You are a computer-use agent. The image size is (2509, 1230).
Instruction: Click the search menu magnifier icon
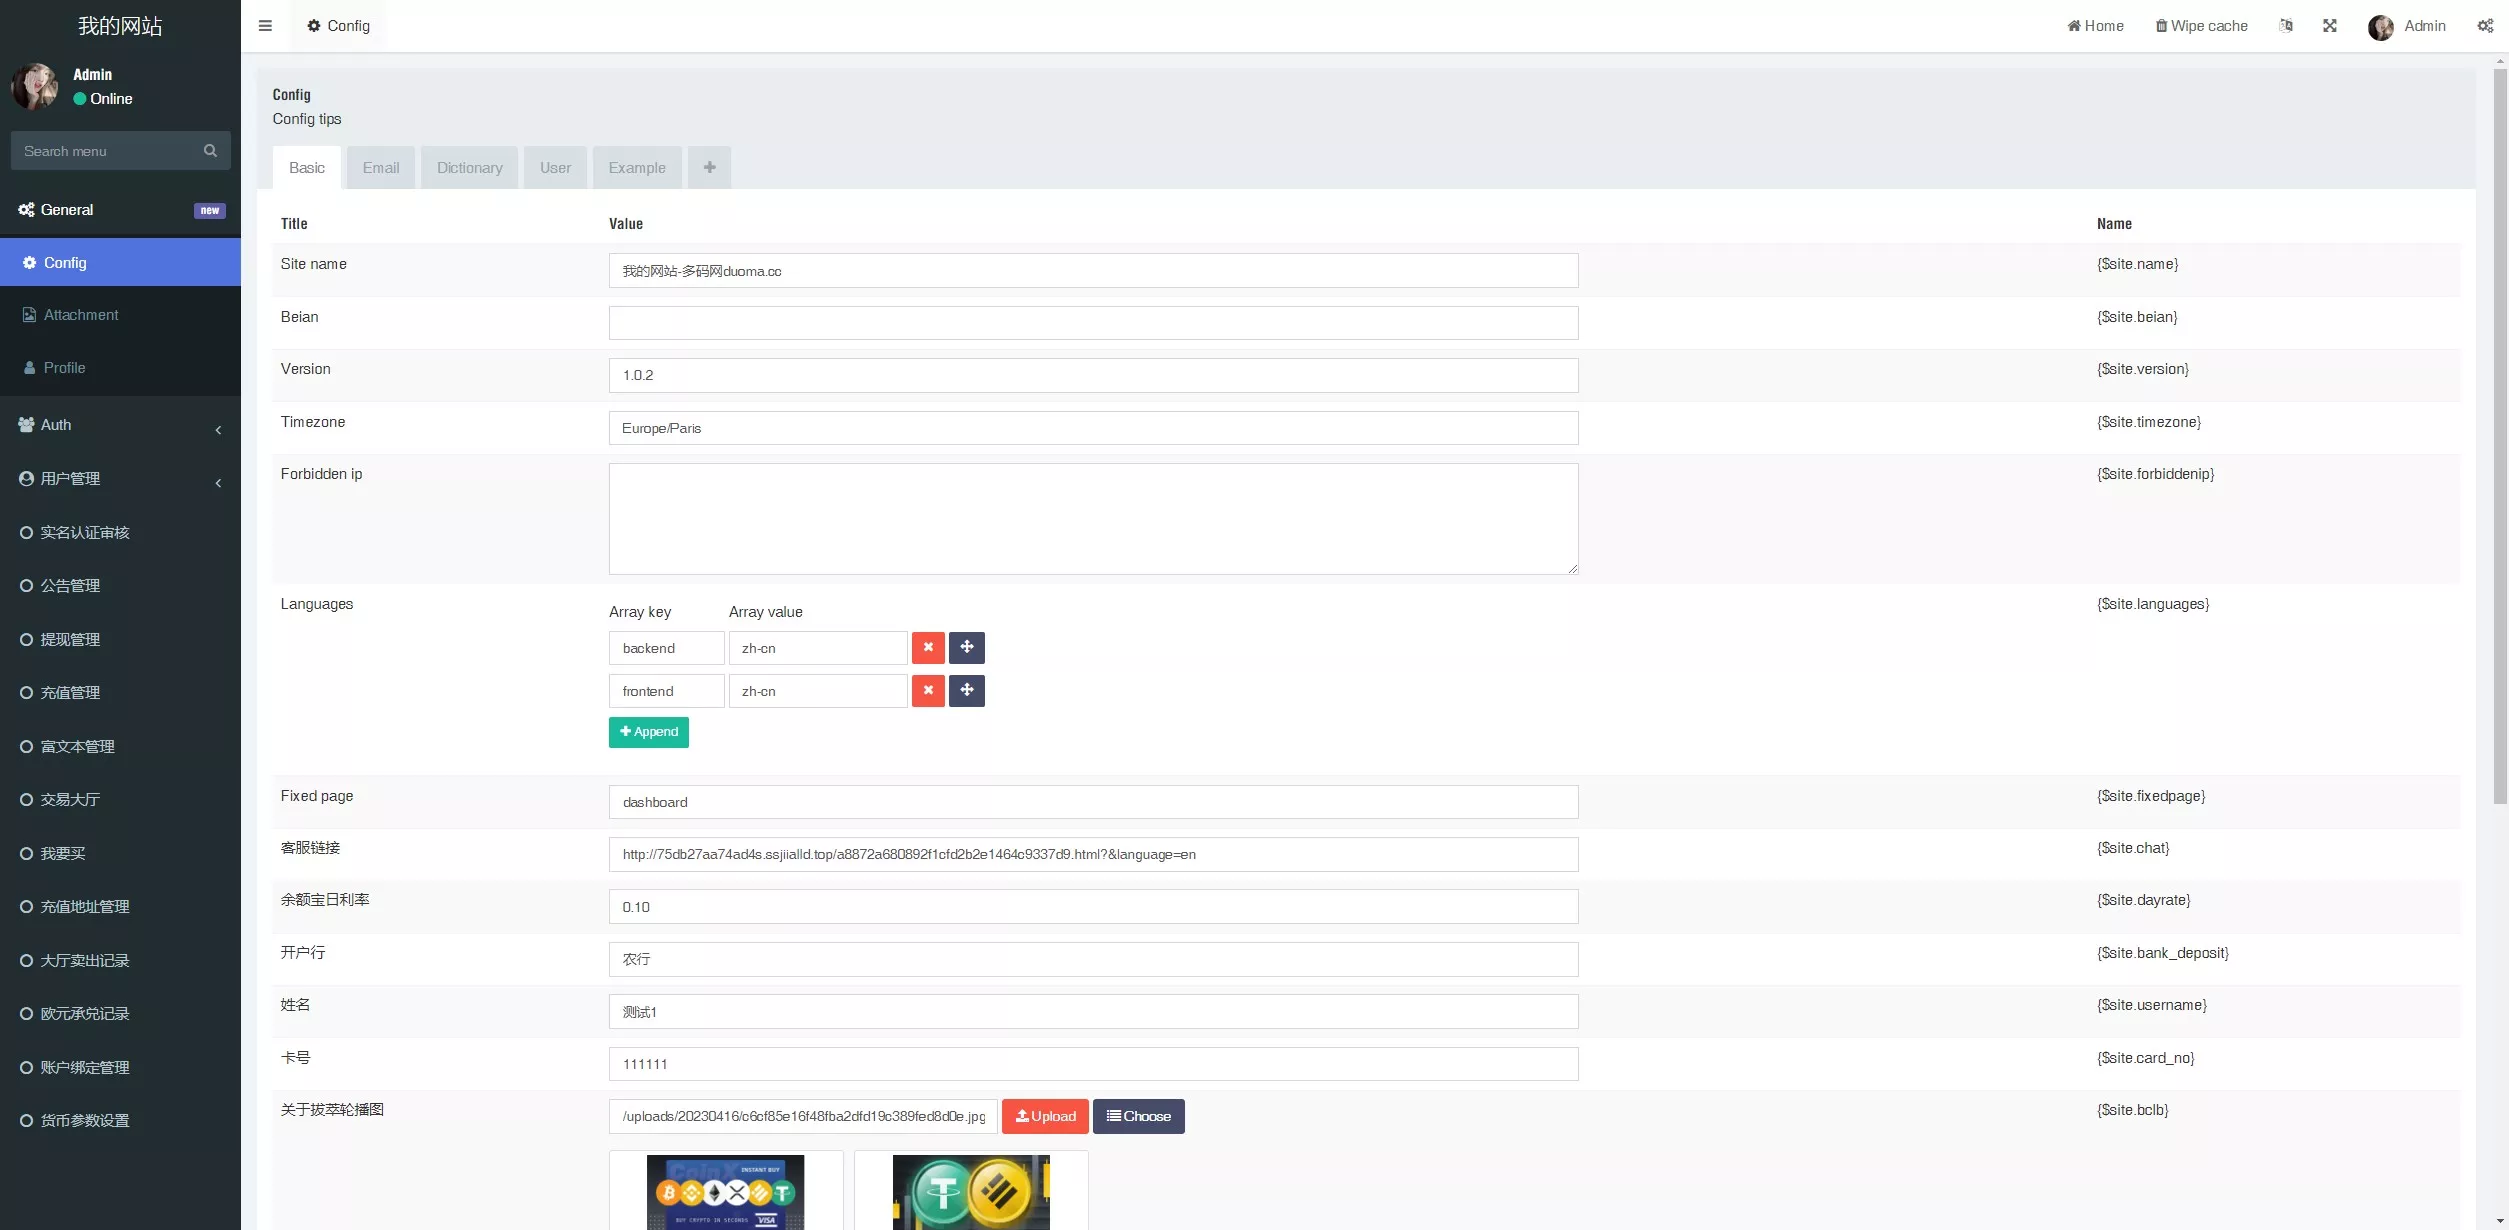[210, 151]
